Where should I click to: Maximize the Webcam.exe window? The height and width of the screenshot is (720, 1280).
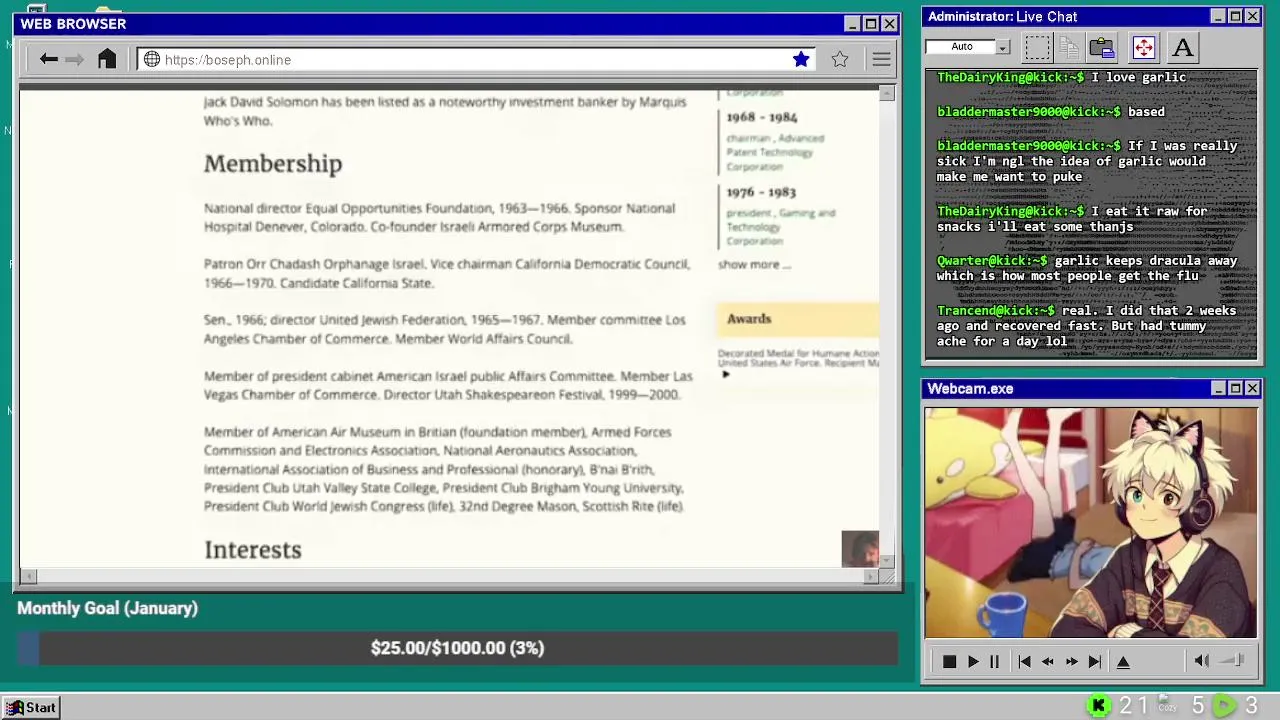[x=1235, y=389]
